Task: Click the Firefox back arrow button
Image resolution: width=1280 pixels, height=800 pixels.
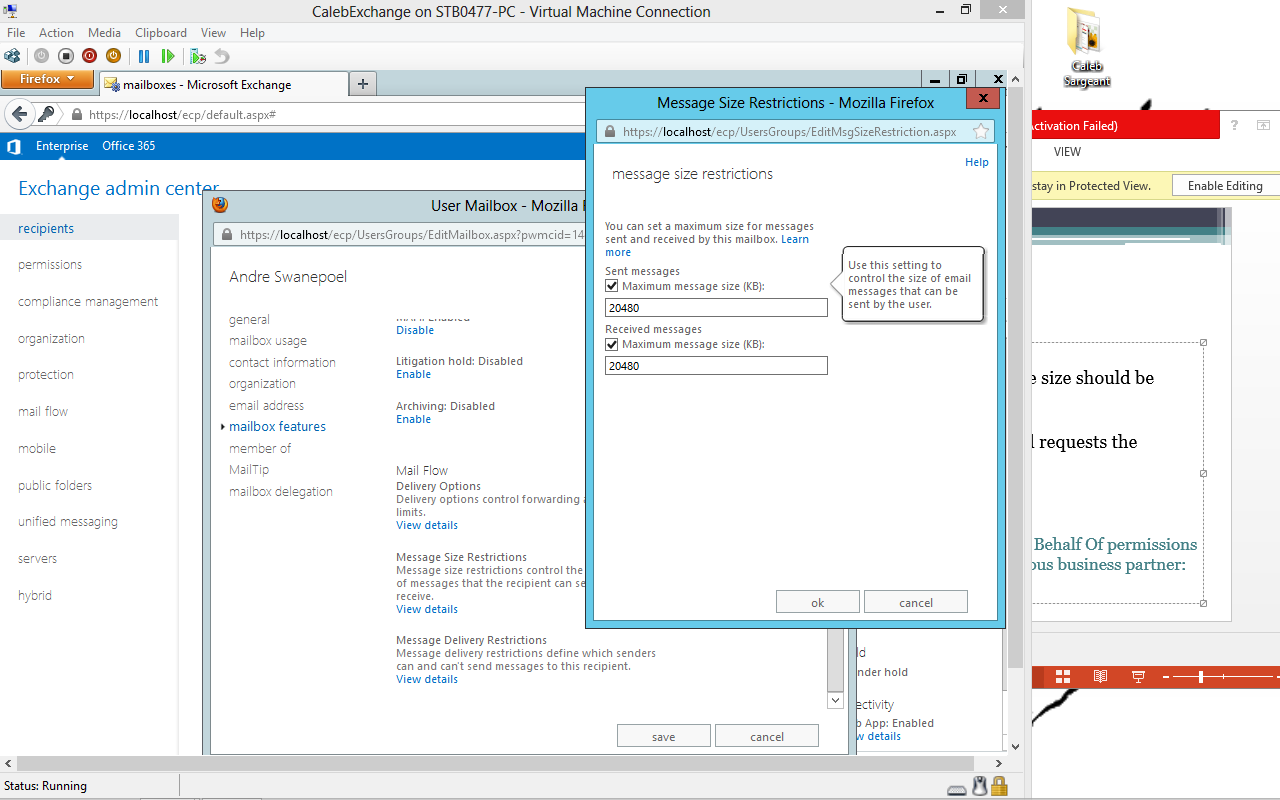Action: pyautogui.click(x=19, y=114)
